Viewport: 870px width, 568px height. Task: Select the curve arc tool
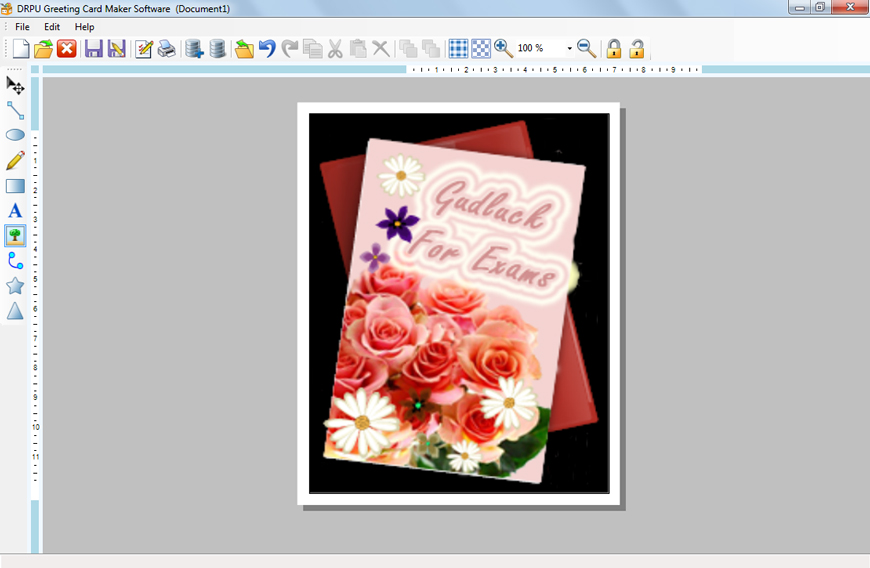coord(15,261)
